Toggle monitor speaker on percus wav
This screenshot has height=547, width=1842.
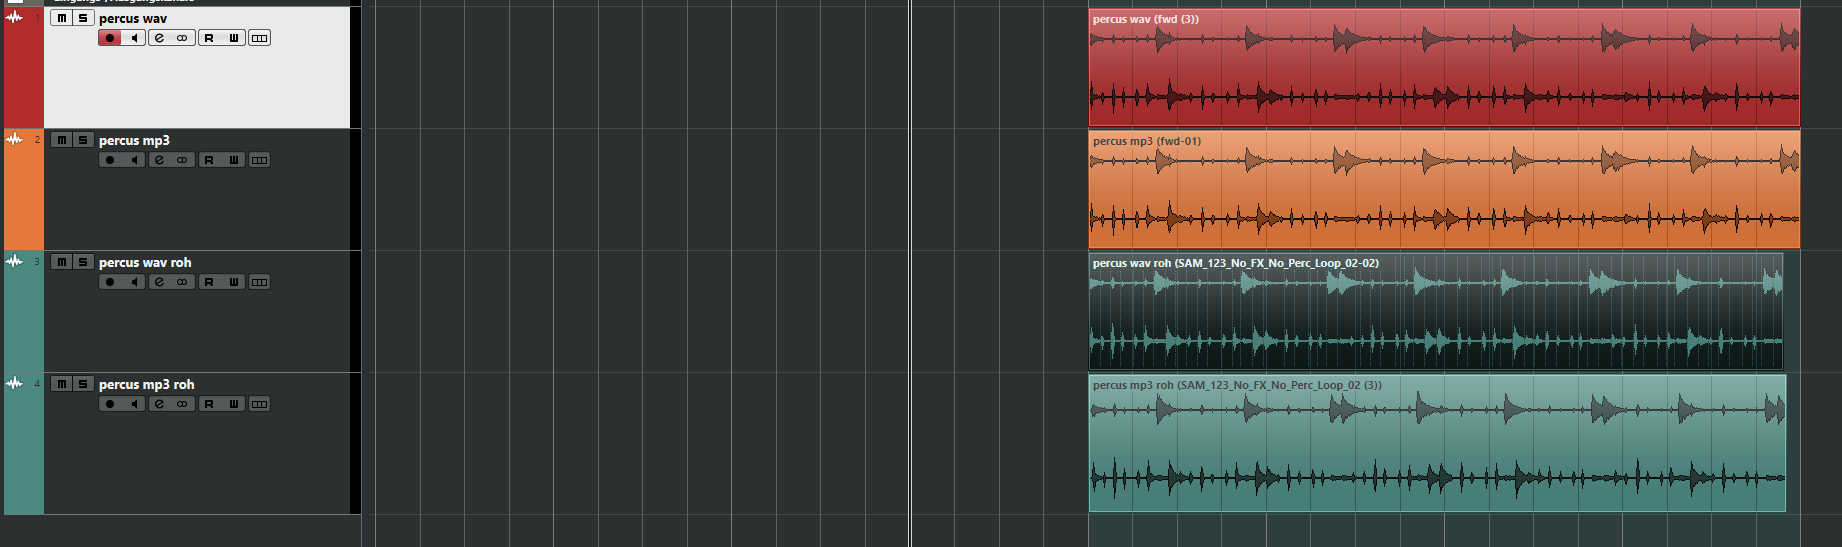click(x=134, y=38)
